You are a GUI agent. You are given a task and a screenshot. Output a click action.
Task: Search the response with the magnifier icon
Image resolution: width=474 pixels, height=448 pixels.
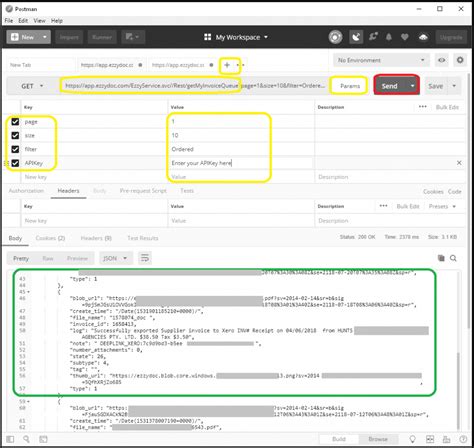(x=453, y=258)
